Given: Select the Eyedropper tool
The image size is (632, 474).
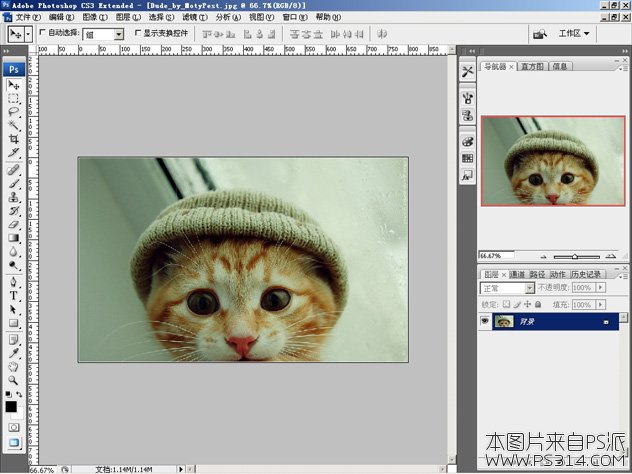Looking at the screenshot, I should (14, 352).
